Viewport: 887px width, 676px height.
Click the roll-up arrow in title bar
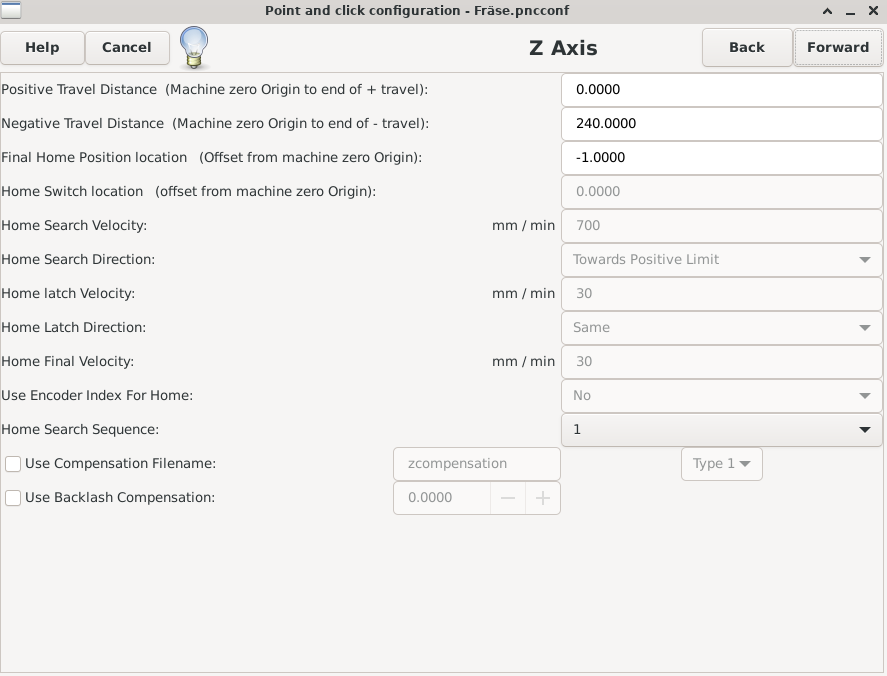coord(828,11)
